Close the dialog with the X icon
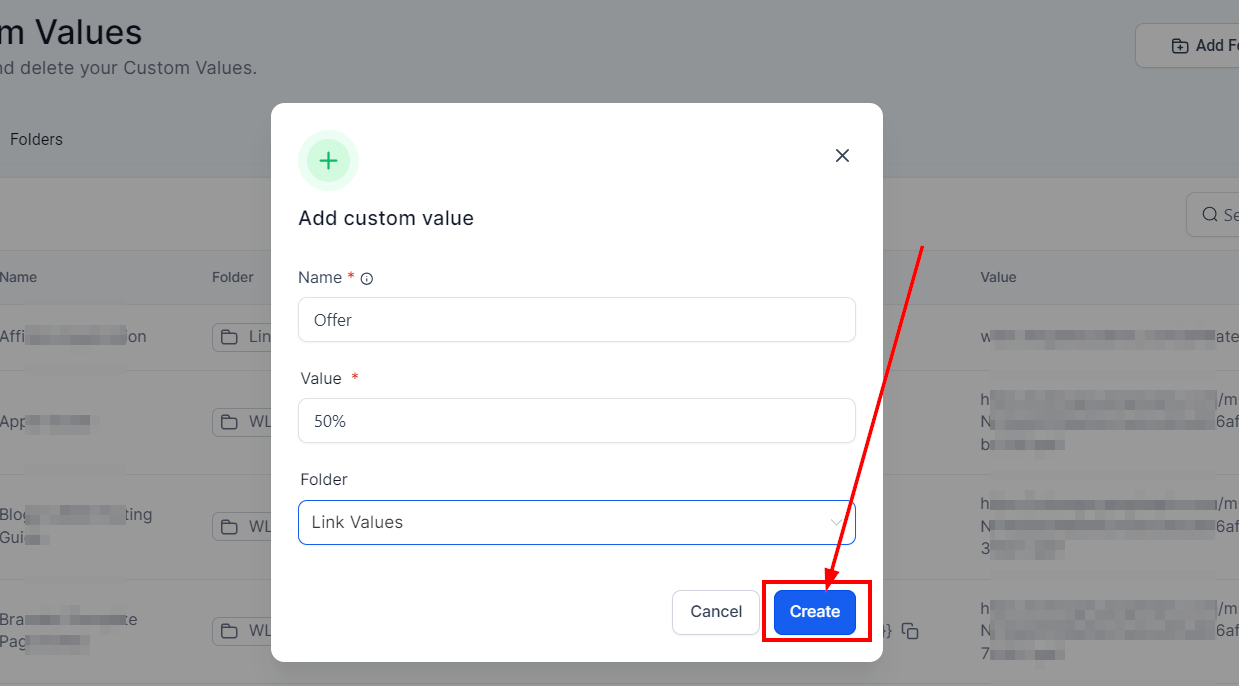 [842, 155]
